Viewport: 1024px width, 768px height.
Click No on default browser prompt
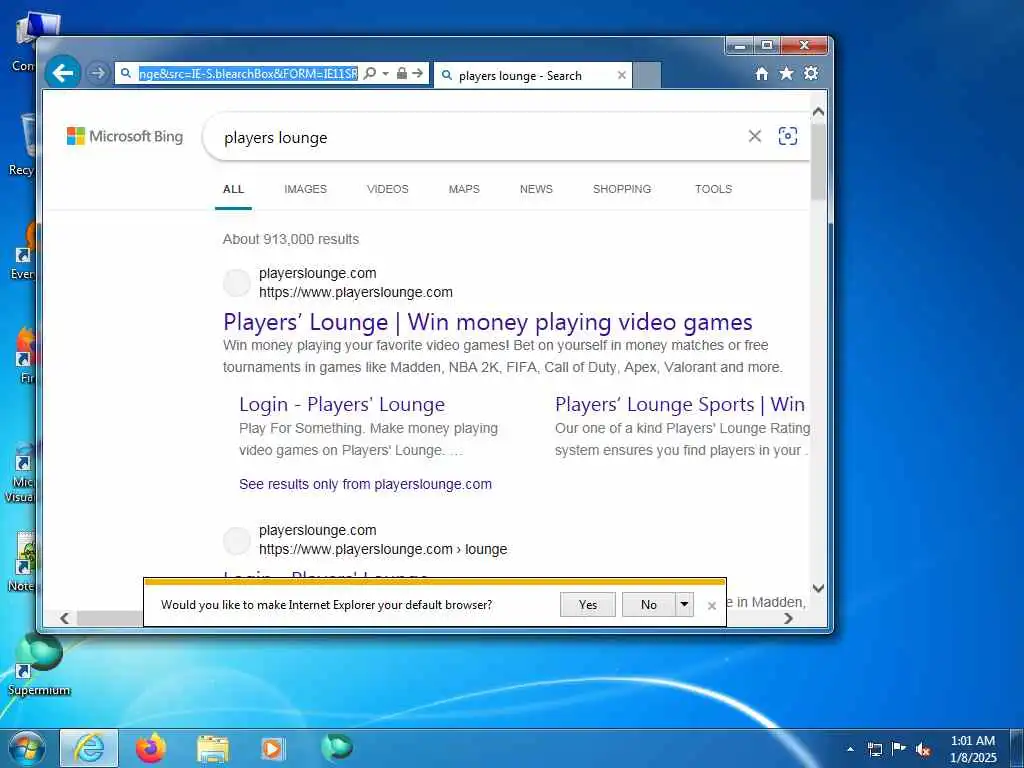[x=648, y=605]
